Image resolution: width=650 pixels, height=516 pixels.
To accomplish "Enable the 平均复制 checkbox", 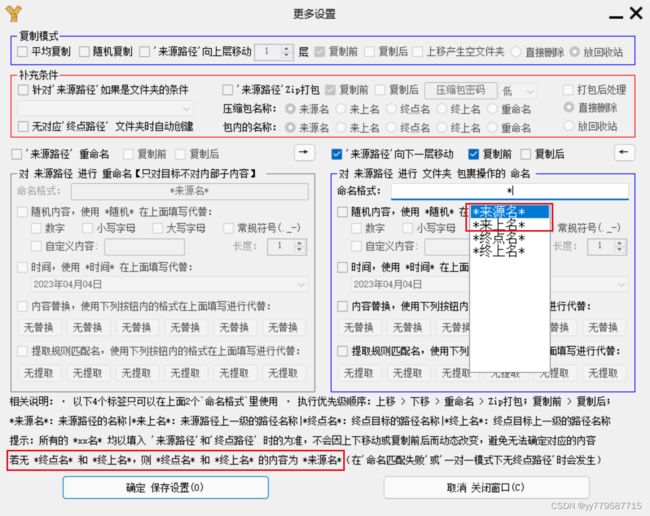I will click(x=22, y=52).
